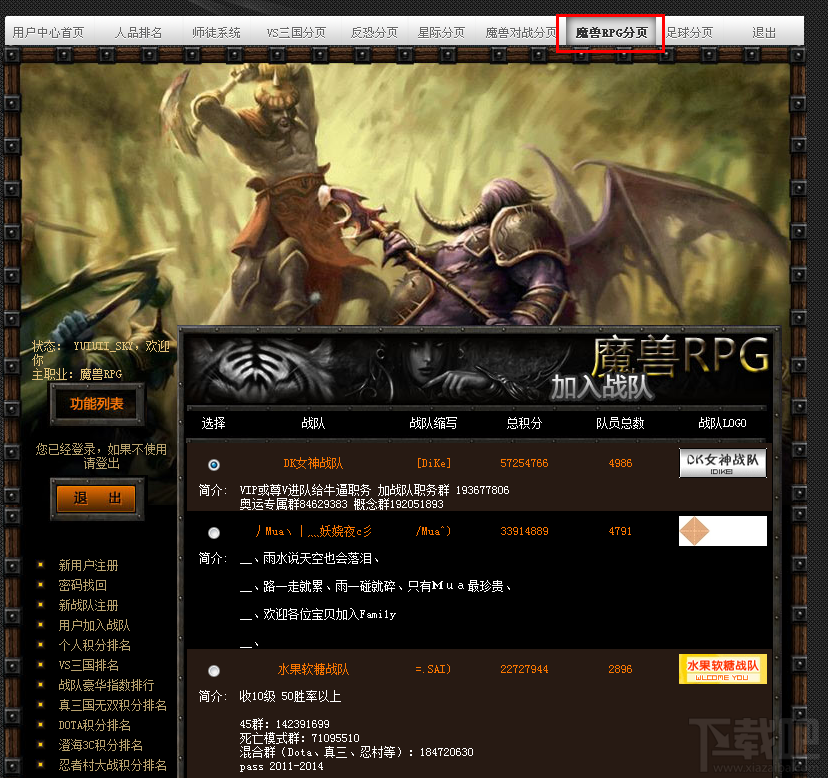Click the /Mua^) team abbreviation
The image size is (828, 778).
point(434,531)
